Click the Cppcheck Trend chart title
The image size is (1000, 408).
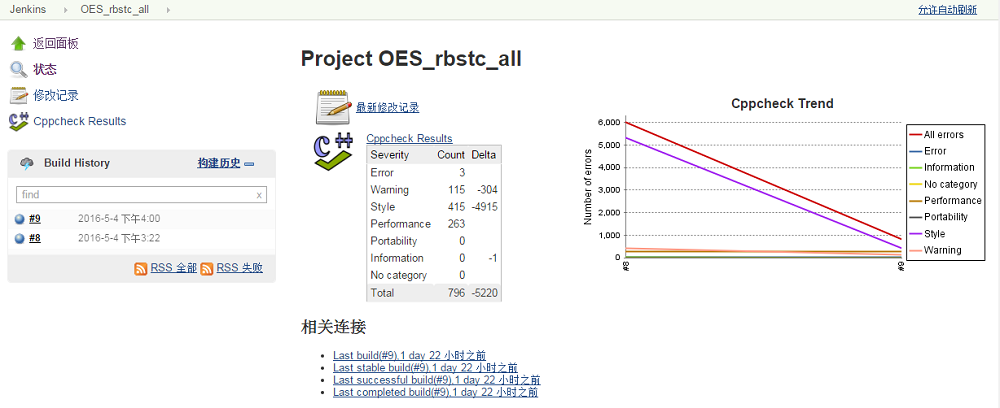point(782,103)
